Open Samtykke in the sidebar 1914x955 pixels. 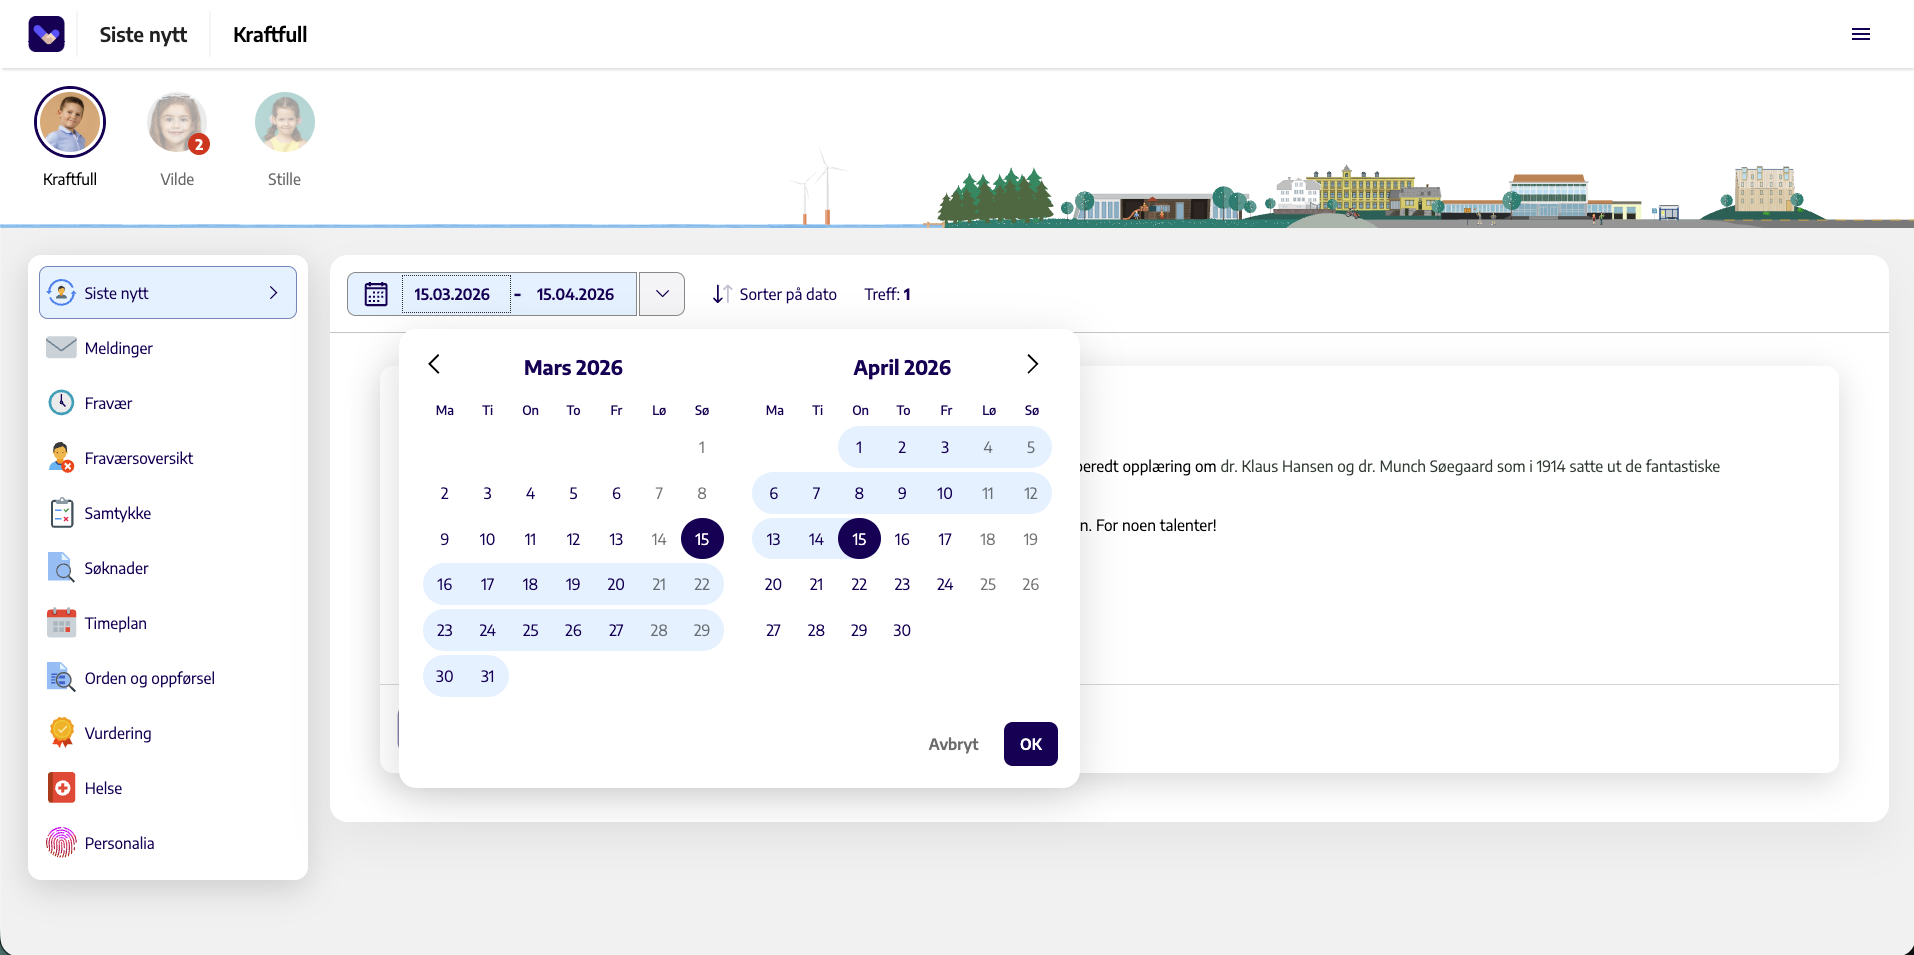tap(168, 513)
